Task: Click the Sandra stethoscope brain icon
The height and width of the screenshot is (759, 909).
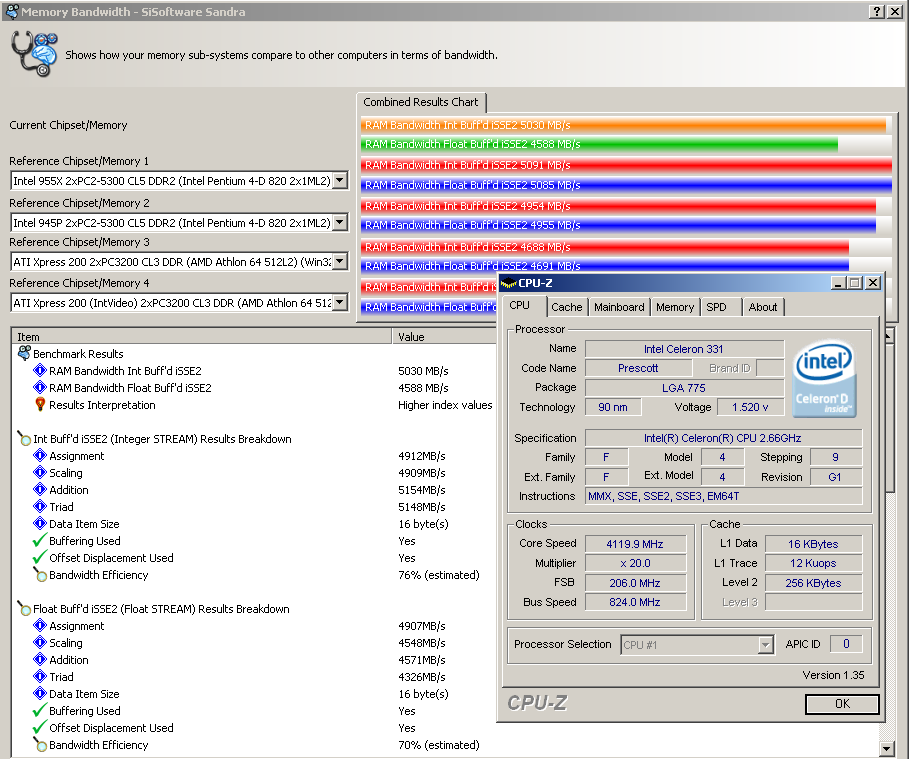Action: 36,54
